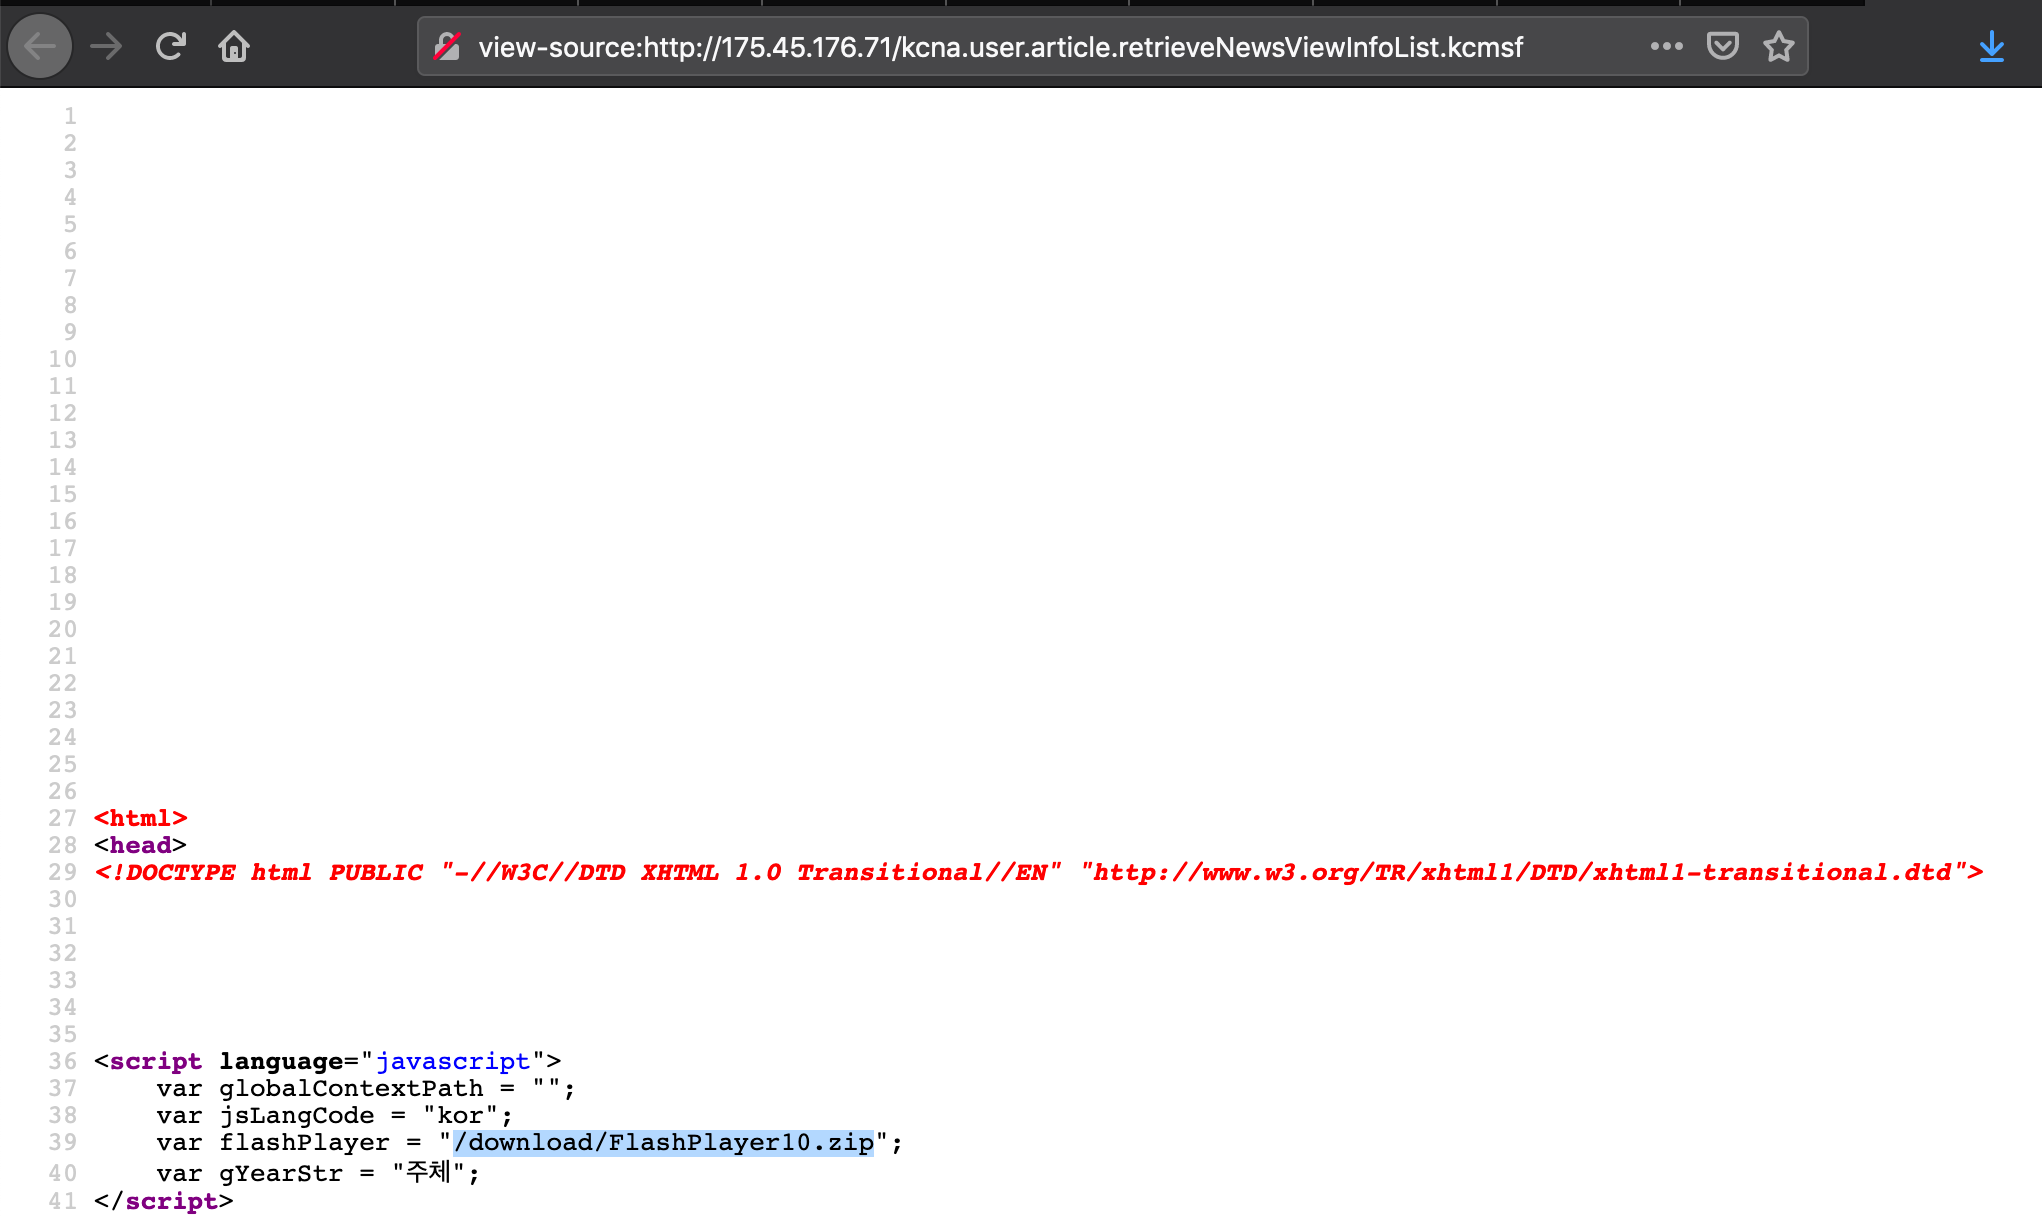Open the downloads panel arrow
The image size is (2042, 1216).
coord(1991,46)
